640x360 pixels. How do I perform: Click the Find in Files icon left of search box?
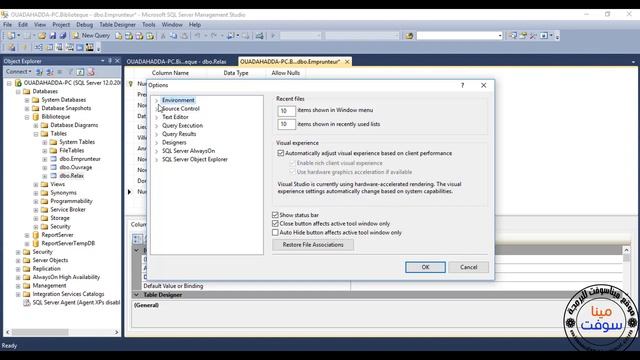[409, 36]
